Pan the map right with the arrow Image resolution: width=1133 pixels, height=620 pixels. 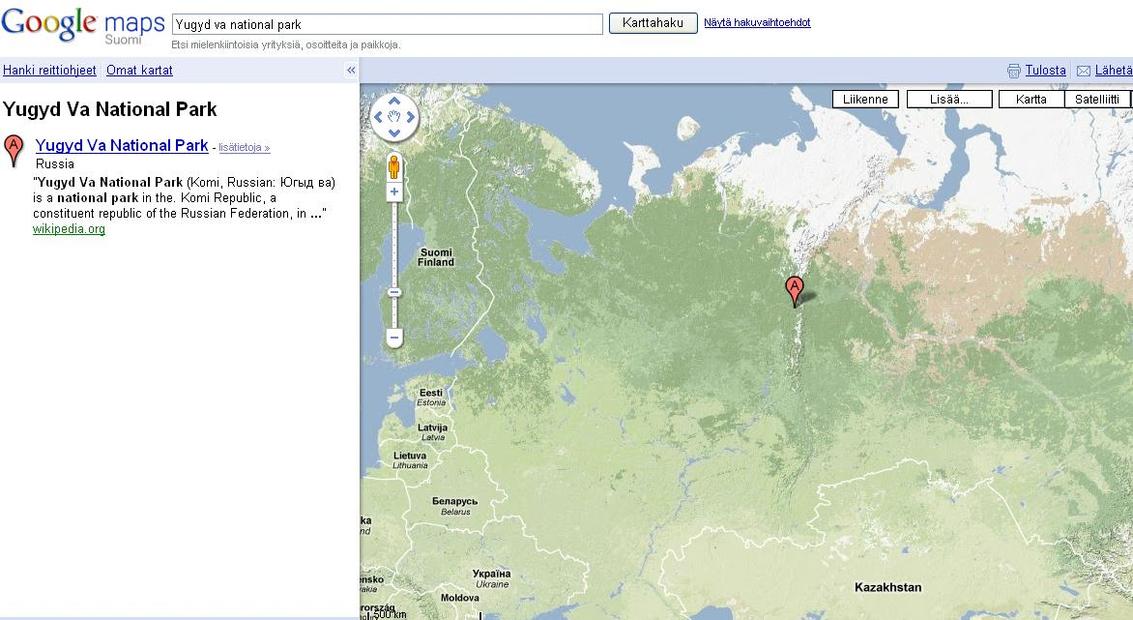coord(410,117)
